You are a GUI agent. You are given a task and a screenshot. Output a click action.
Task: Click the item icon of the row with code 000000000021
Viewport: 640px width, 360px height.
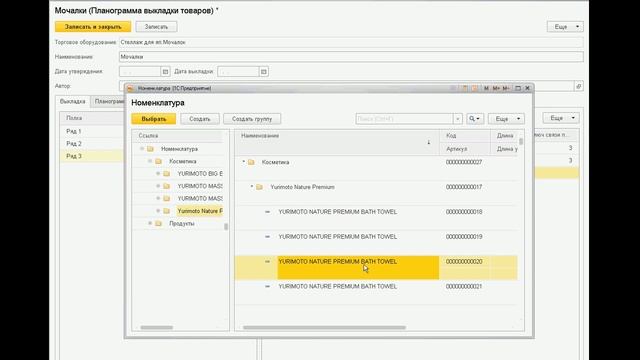click(x=267, y=287)
